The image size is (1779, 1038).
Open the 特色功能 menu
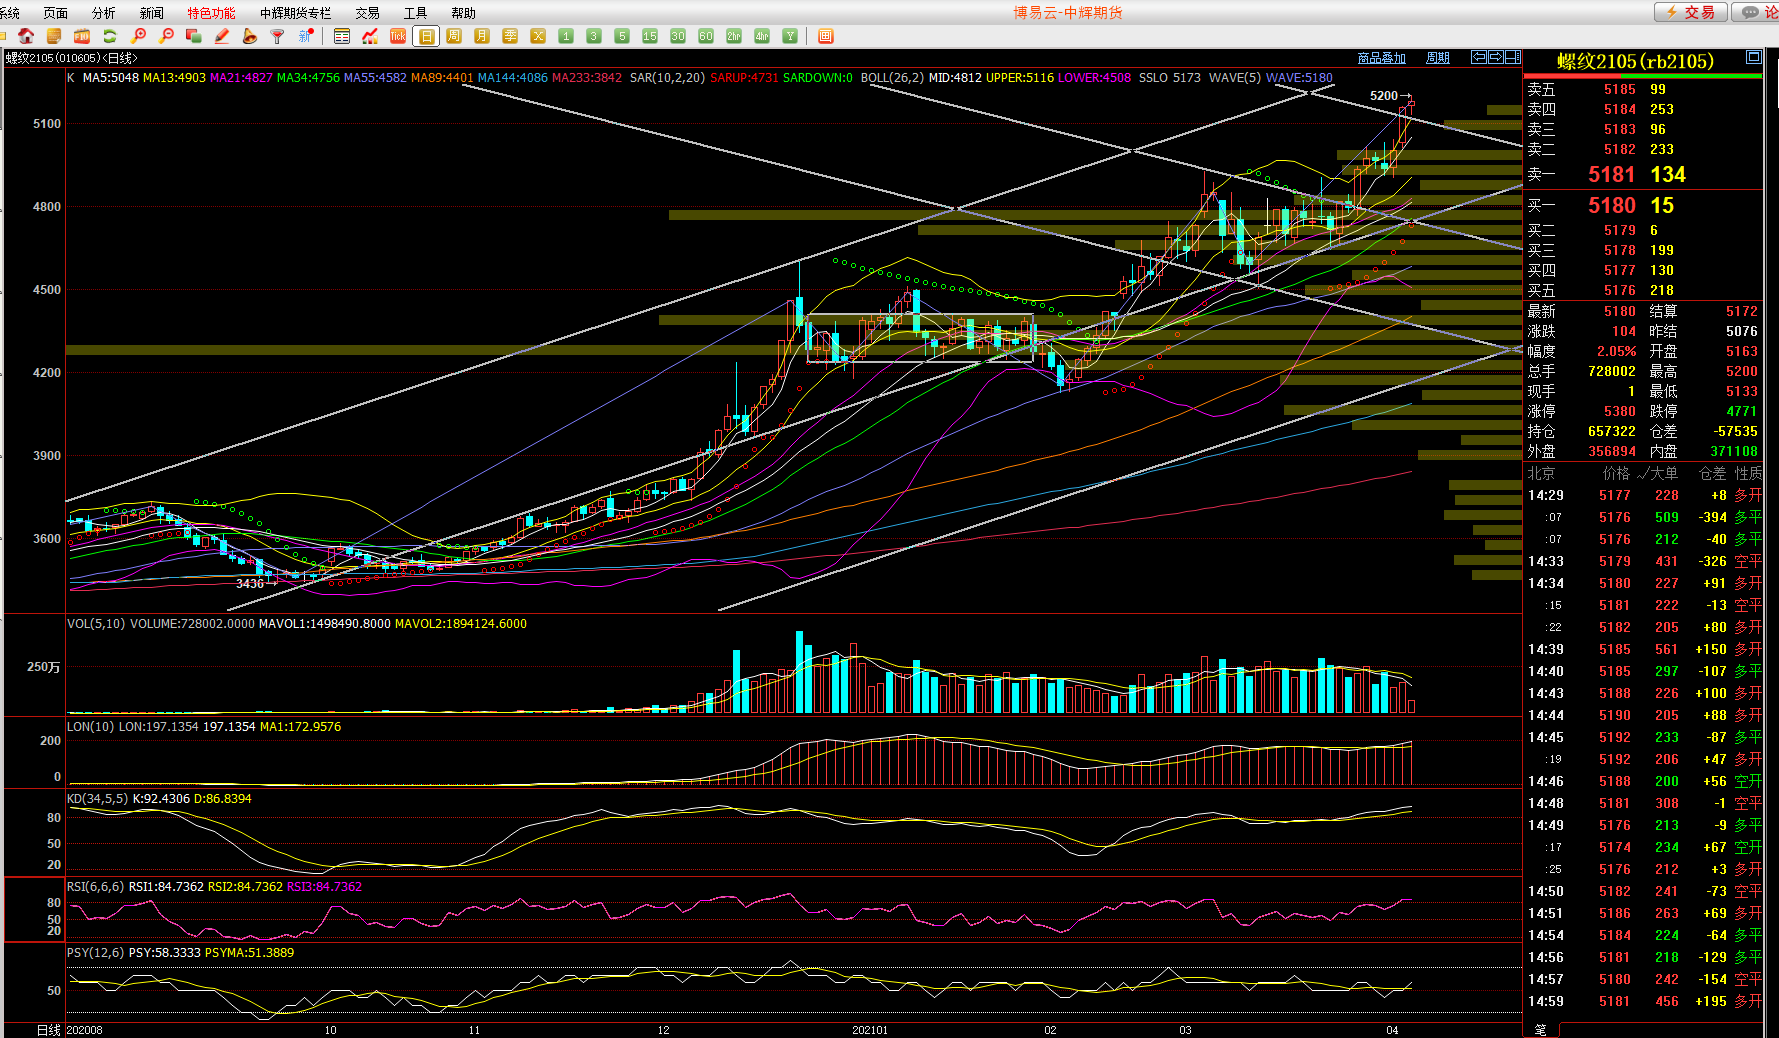tap(211, 13)
